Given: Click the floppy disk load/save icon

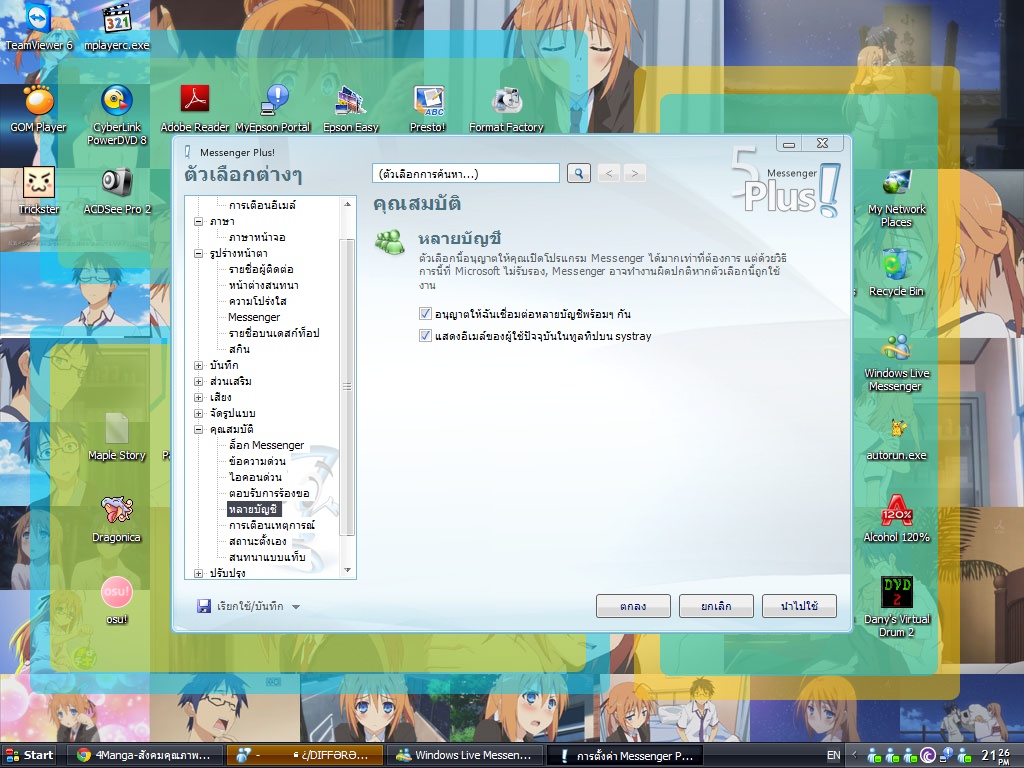Looking at the screenshot, I should (204, 606).
